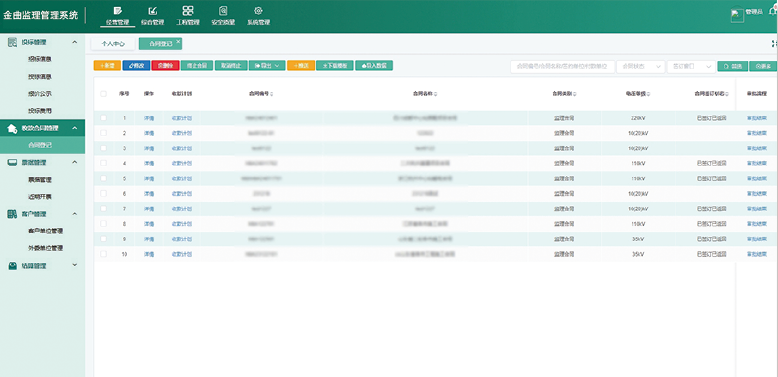The width and height of the screenshot is (778, 377).
Task: Open the 经营管理 module icon
Action: 118,11
